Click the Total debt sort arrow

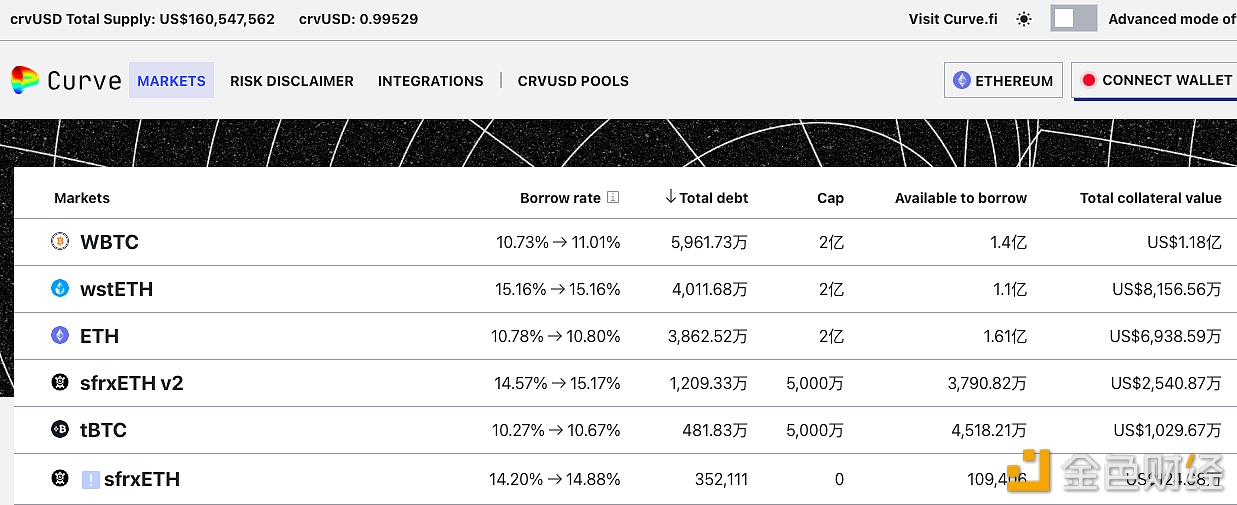670,197
